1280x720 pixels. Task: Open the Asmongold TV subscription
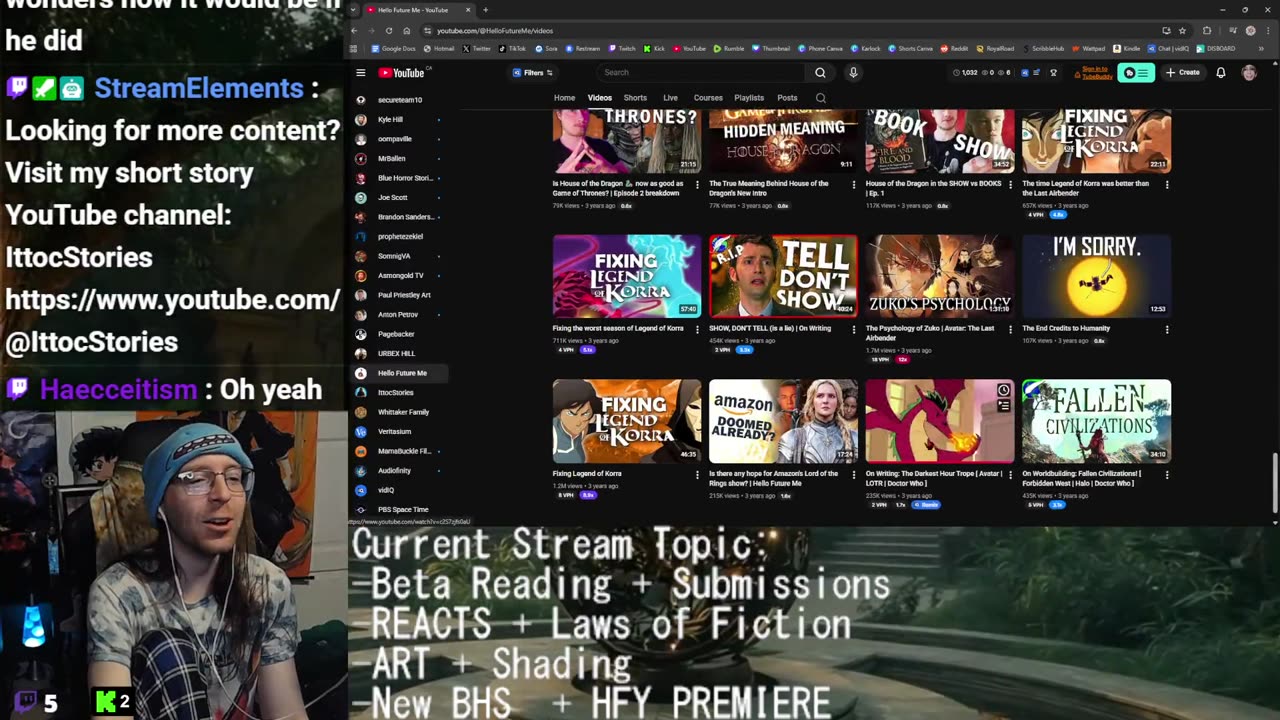point(400,275)
